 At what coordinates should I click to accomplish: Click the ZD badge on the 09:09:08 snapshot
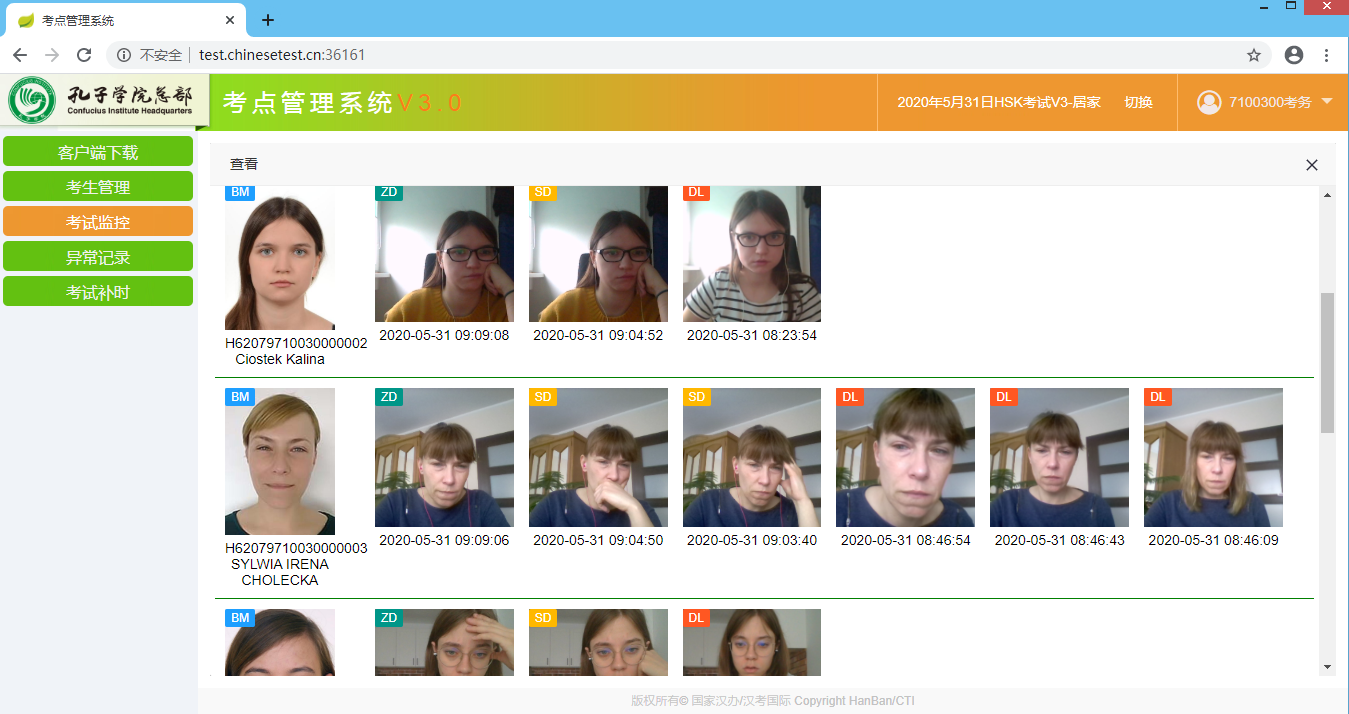pyautogui.click(x=389, y=192)
